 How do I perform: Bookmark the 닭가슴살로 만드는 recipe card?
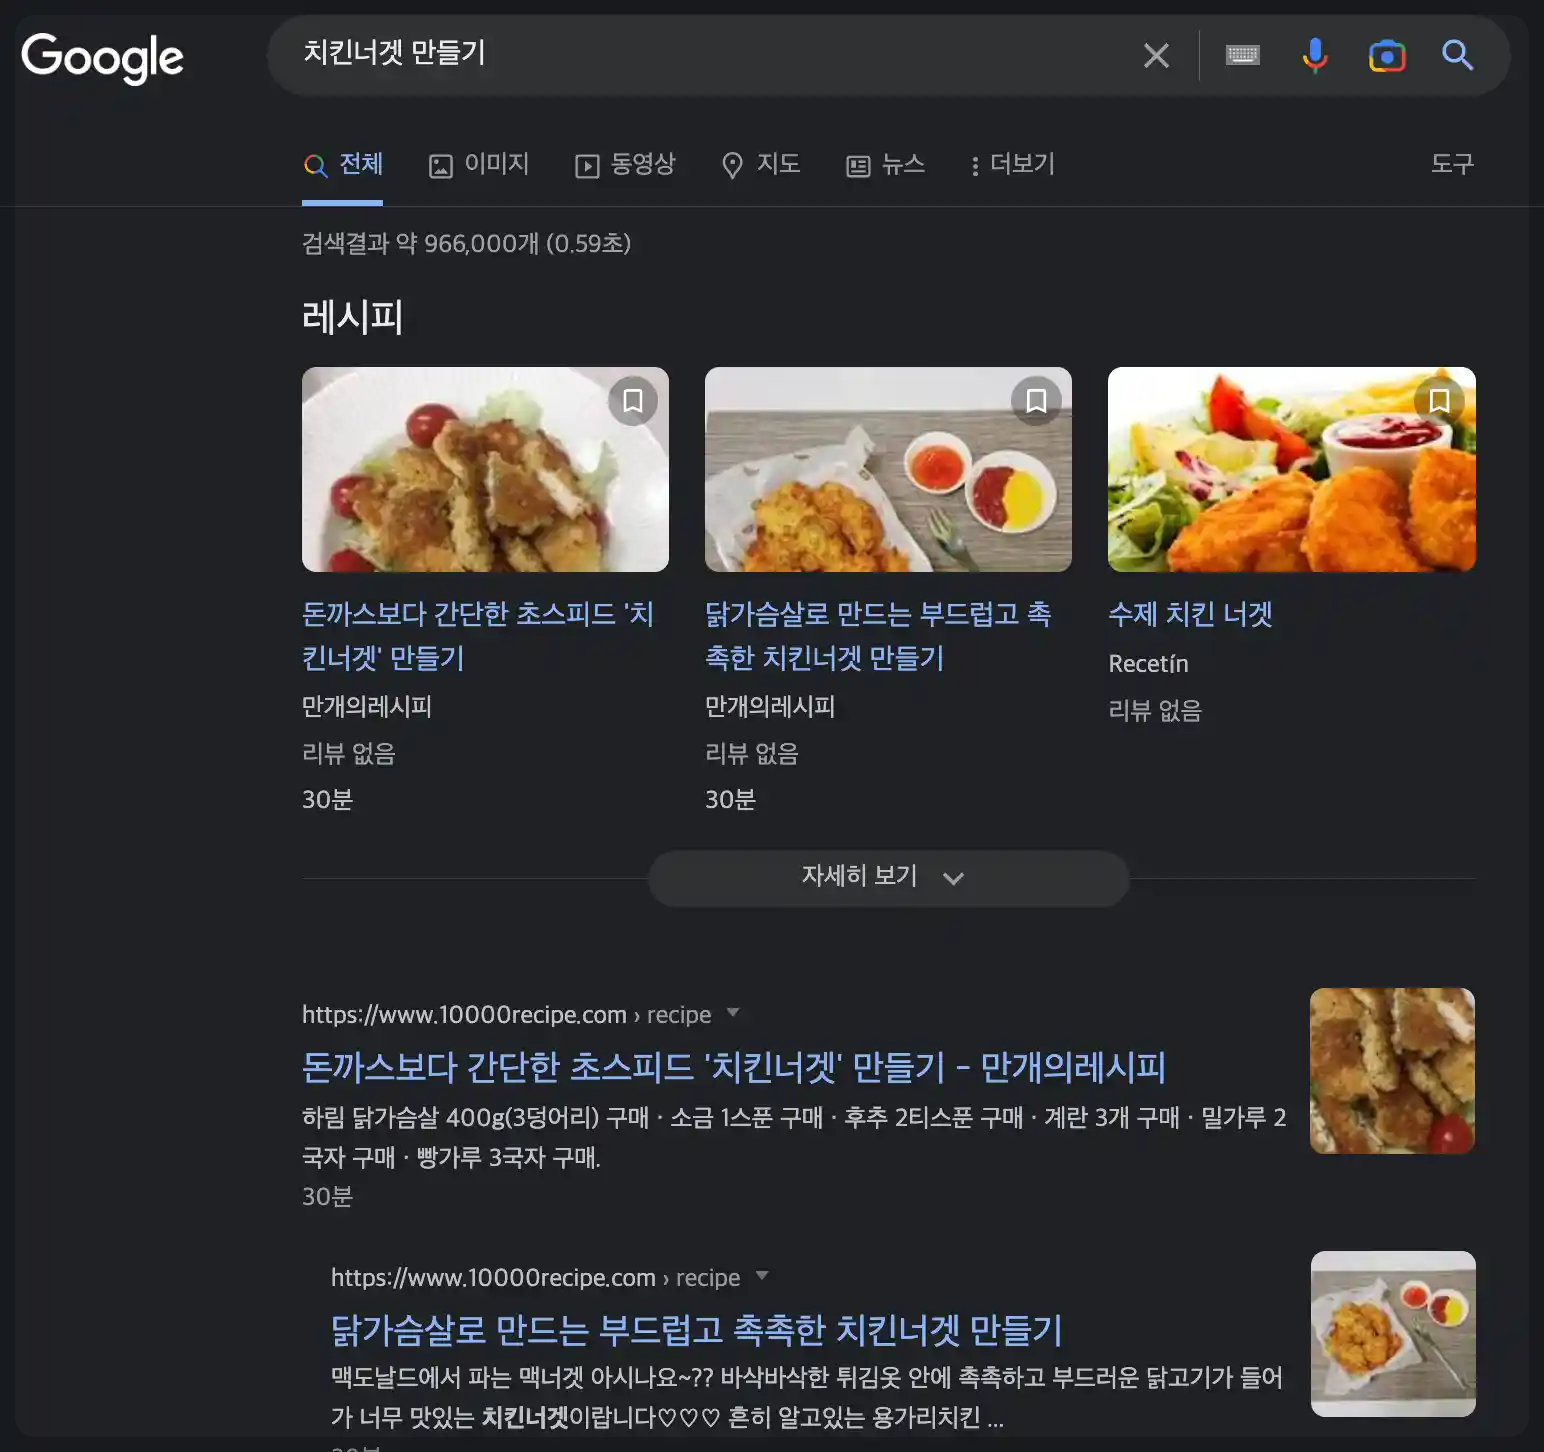(1036, 401)
